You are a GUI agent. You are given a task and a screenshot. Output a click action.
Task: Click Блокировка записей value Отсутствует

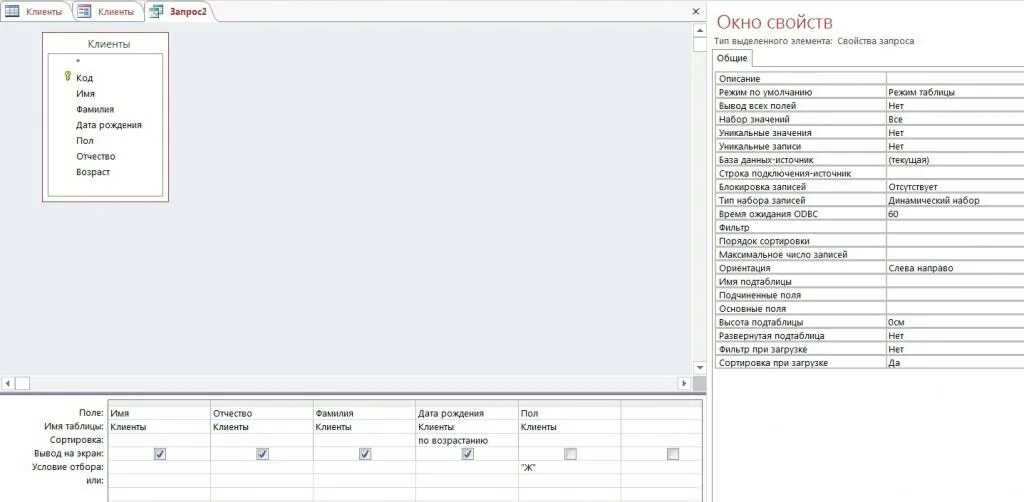(x=955, y=187)
